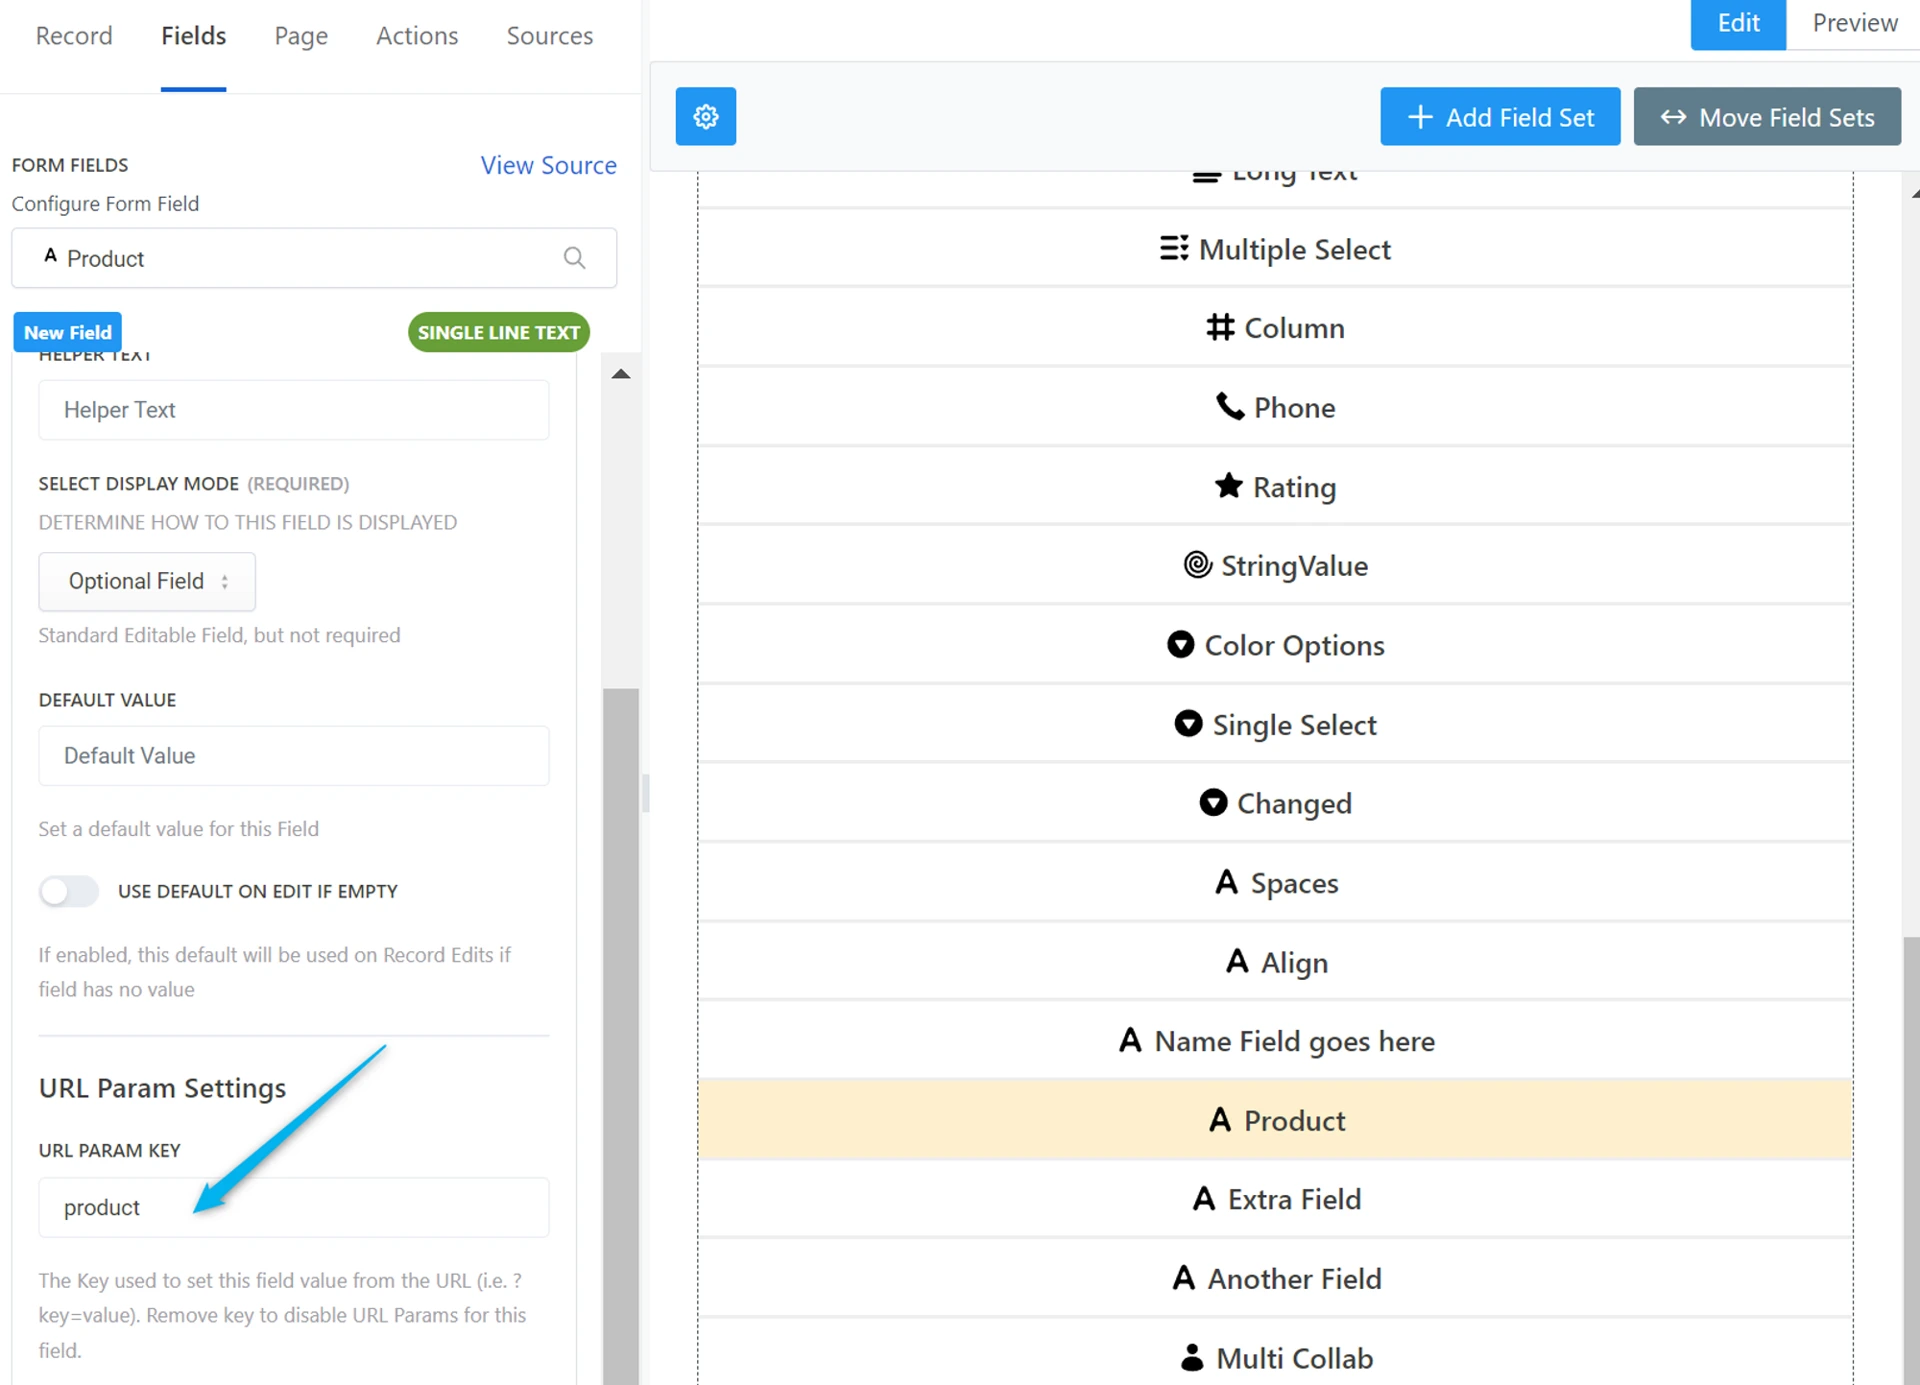Screen dimensions: 1920x1385
Task: Switch to the Actions tab
Action: click(x=416, y=36)
